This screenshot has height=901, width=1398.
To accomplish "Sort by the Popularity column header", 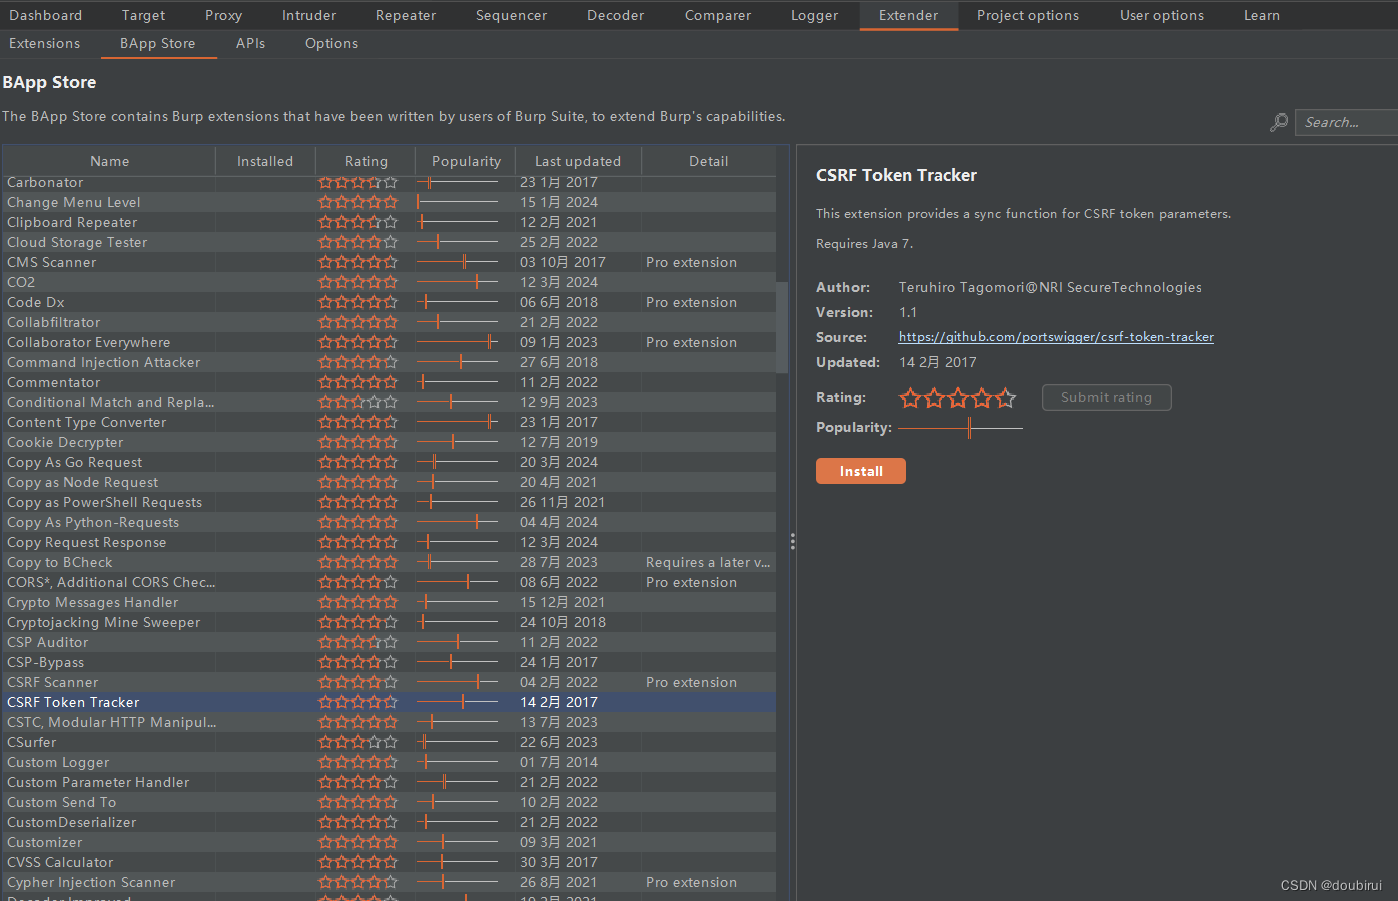I will [x=466, y=161].
